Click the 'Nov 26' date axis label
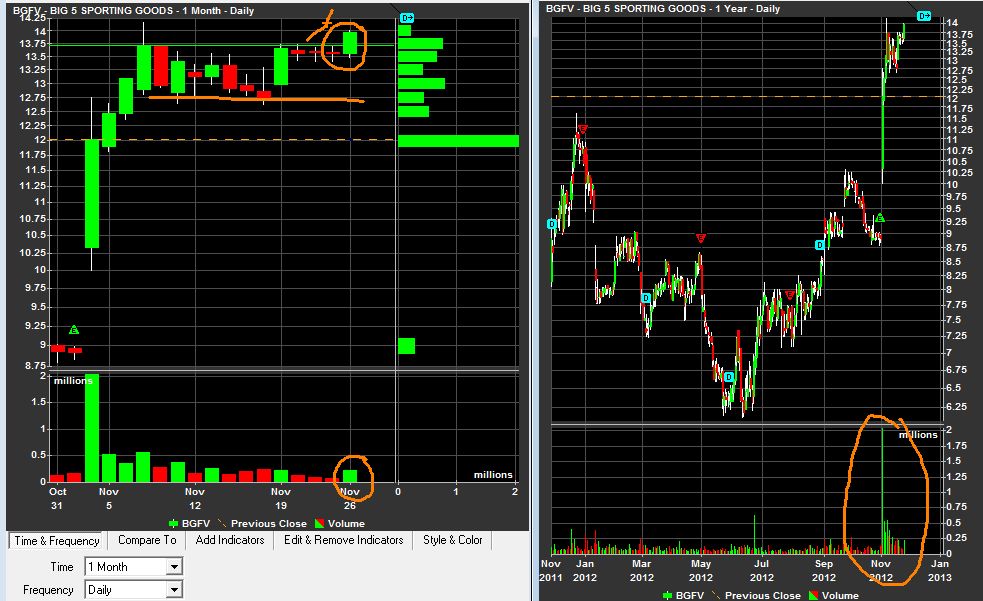Image resolution: width=983 pixels, height=601 pixels. [350, 498]
